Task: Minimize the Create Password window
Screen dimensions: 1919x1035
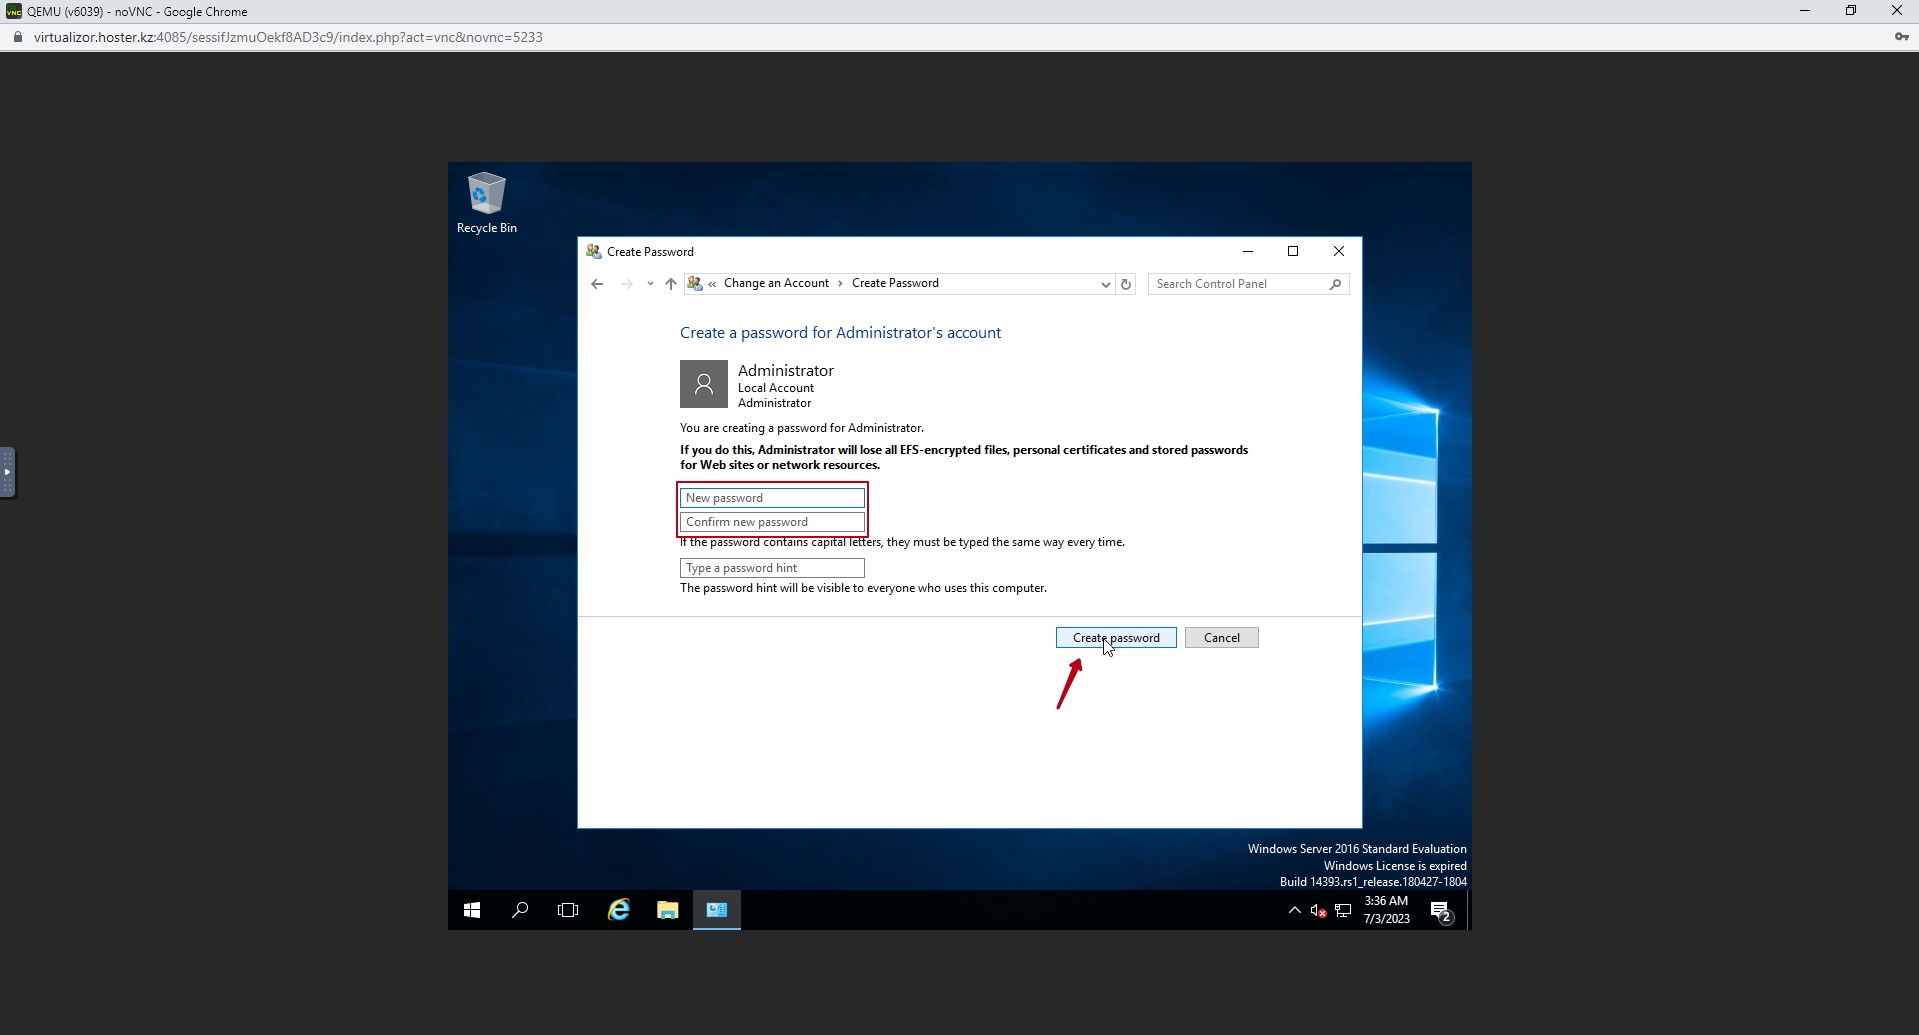Action: [1248, 252]
